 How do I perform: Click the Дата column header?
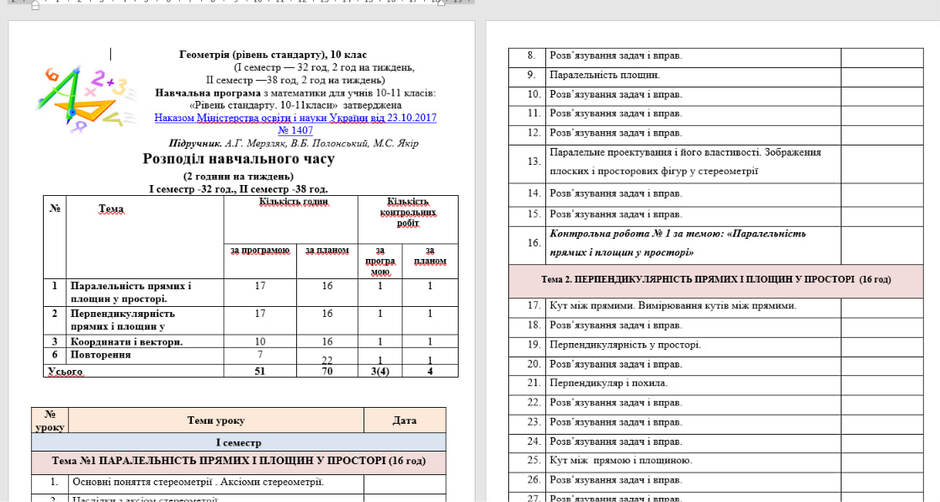point(405,420)
